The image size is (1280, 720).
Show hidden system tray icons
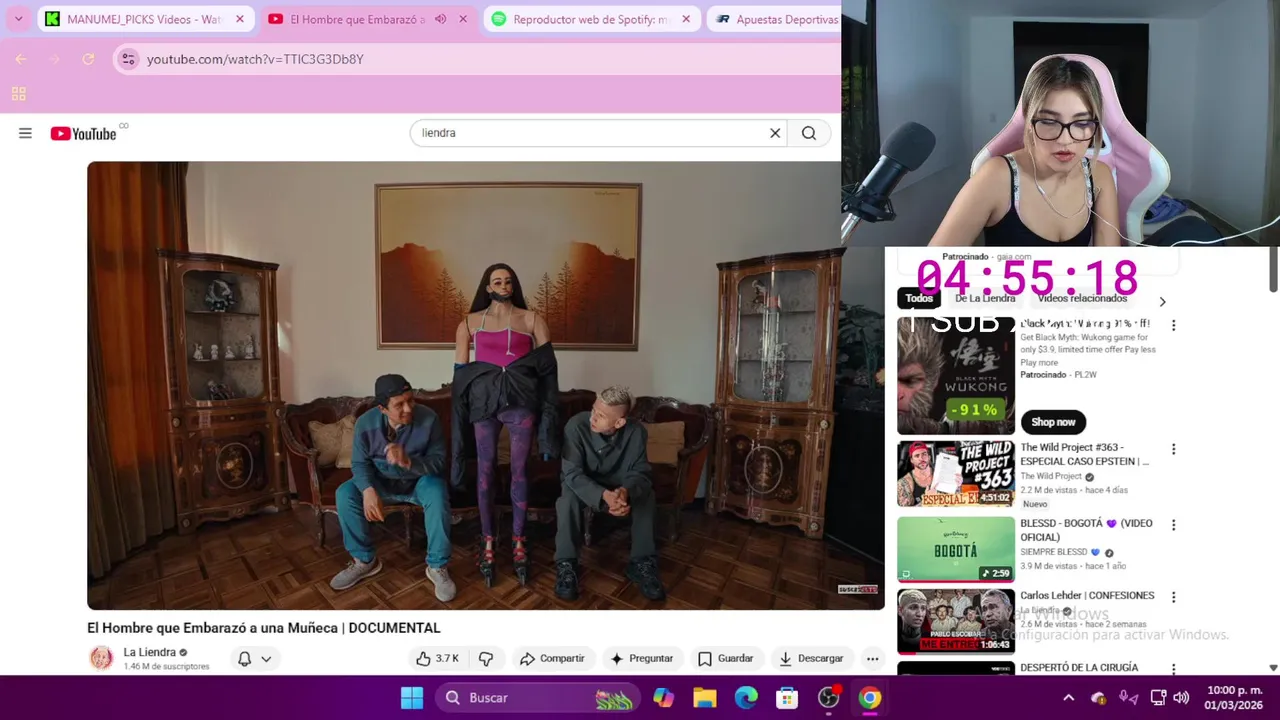click(x=1068, y=698)
